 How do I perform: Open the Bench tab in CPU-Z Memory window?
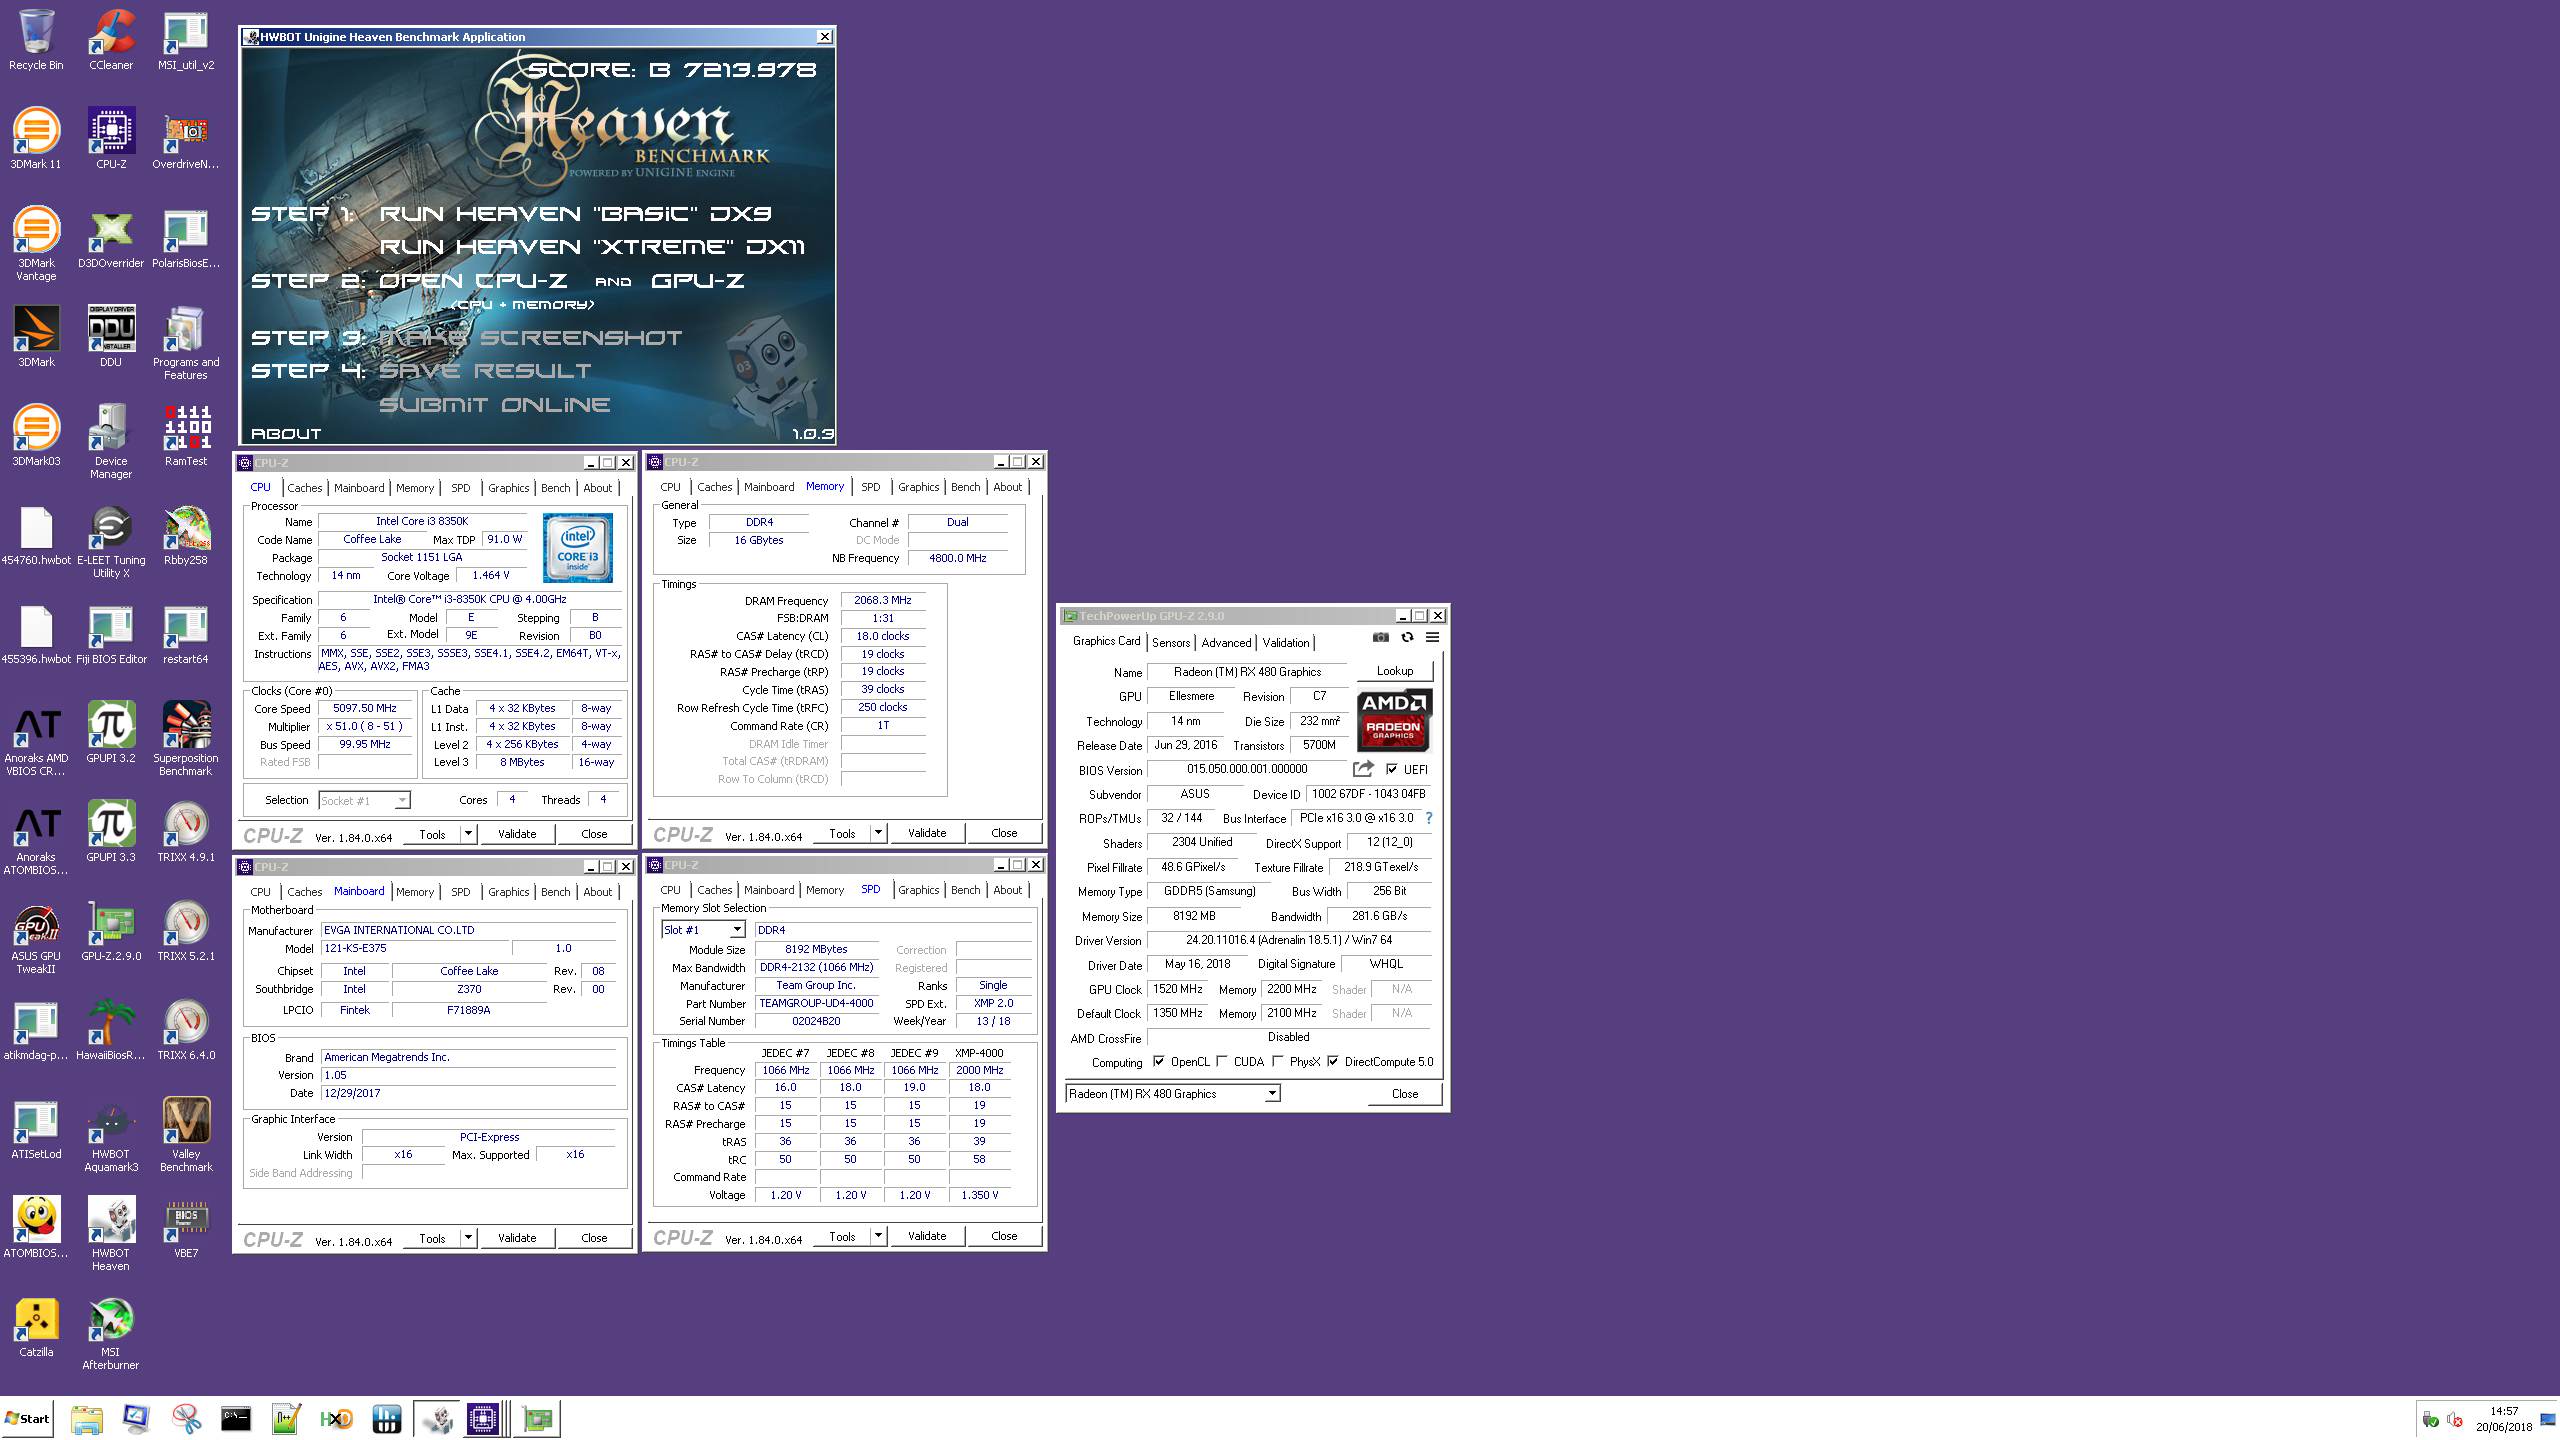coord(965,487)
